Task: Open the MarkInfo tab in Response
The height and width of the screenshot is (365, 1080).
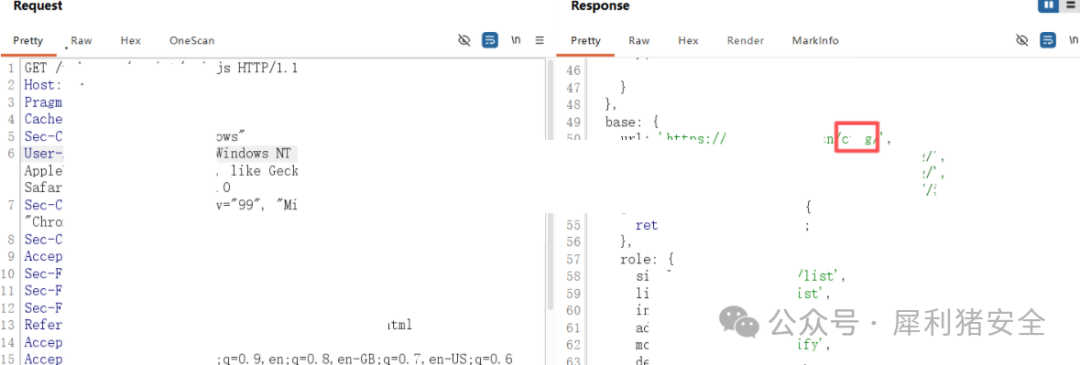Action: pos(816,41)
